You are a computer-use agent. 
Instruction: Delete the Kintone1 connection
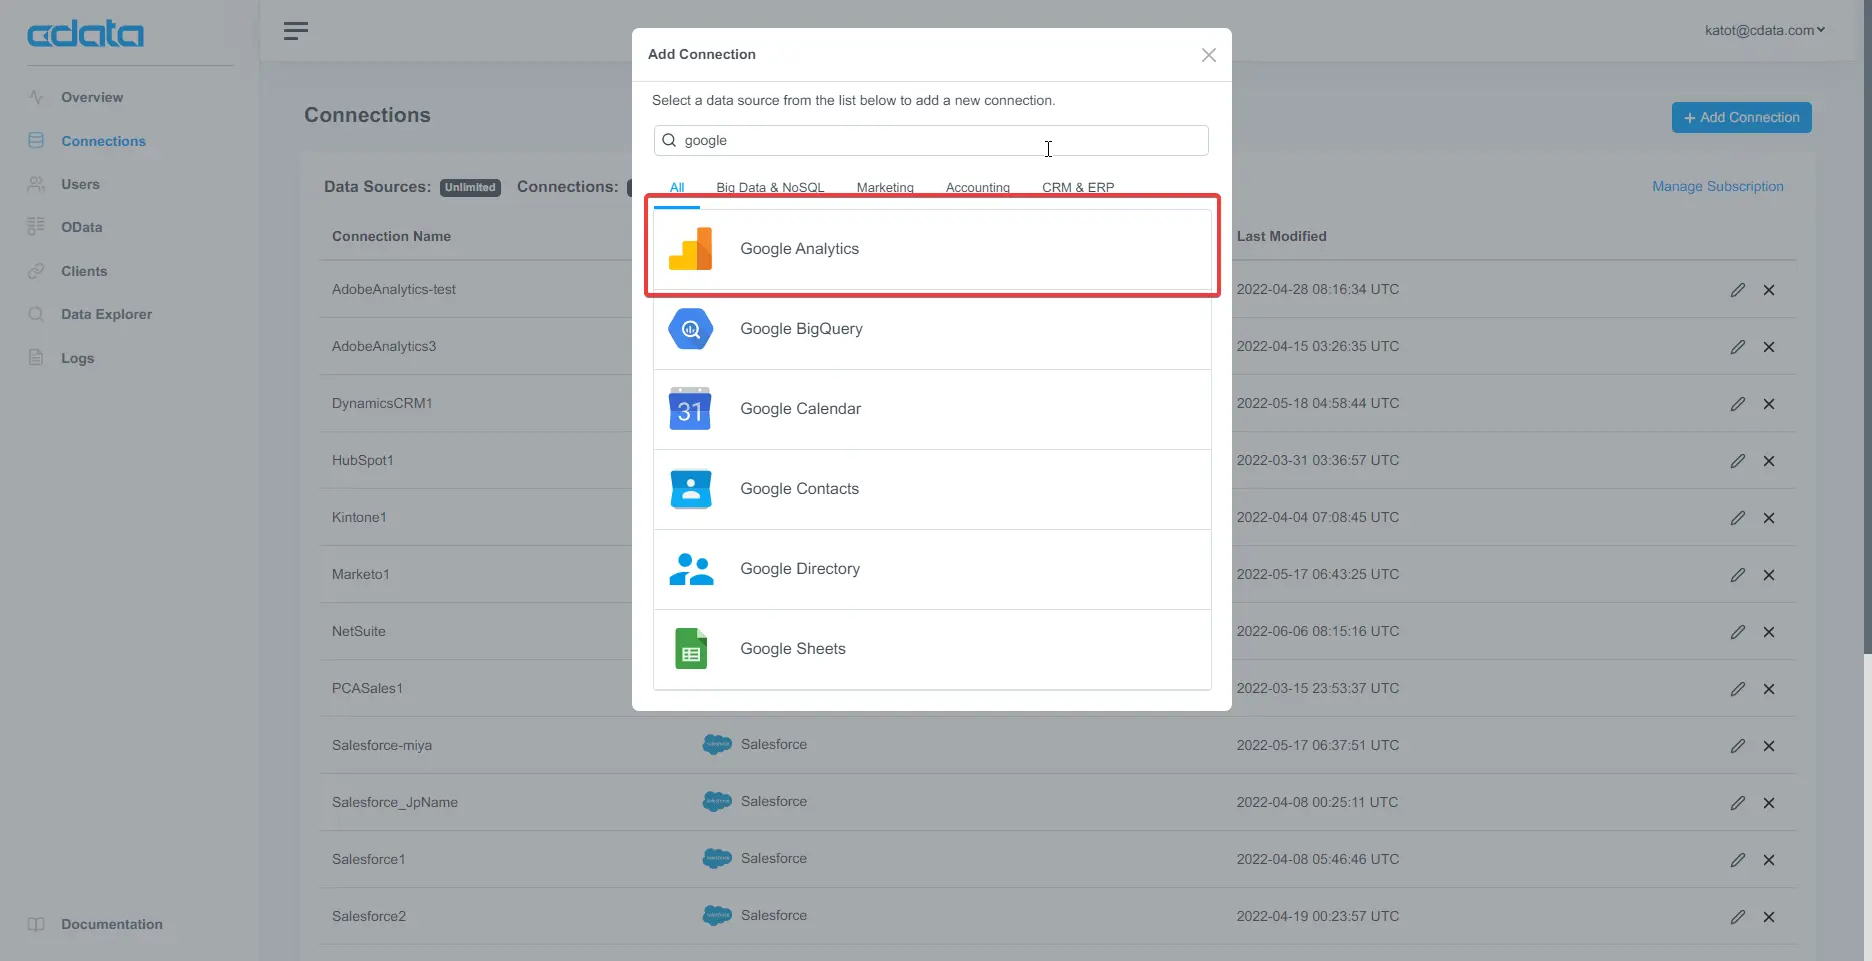coord(1769,518)
